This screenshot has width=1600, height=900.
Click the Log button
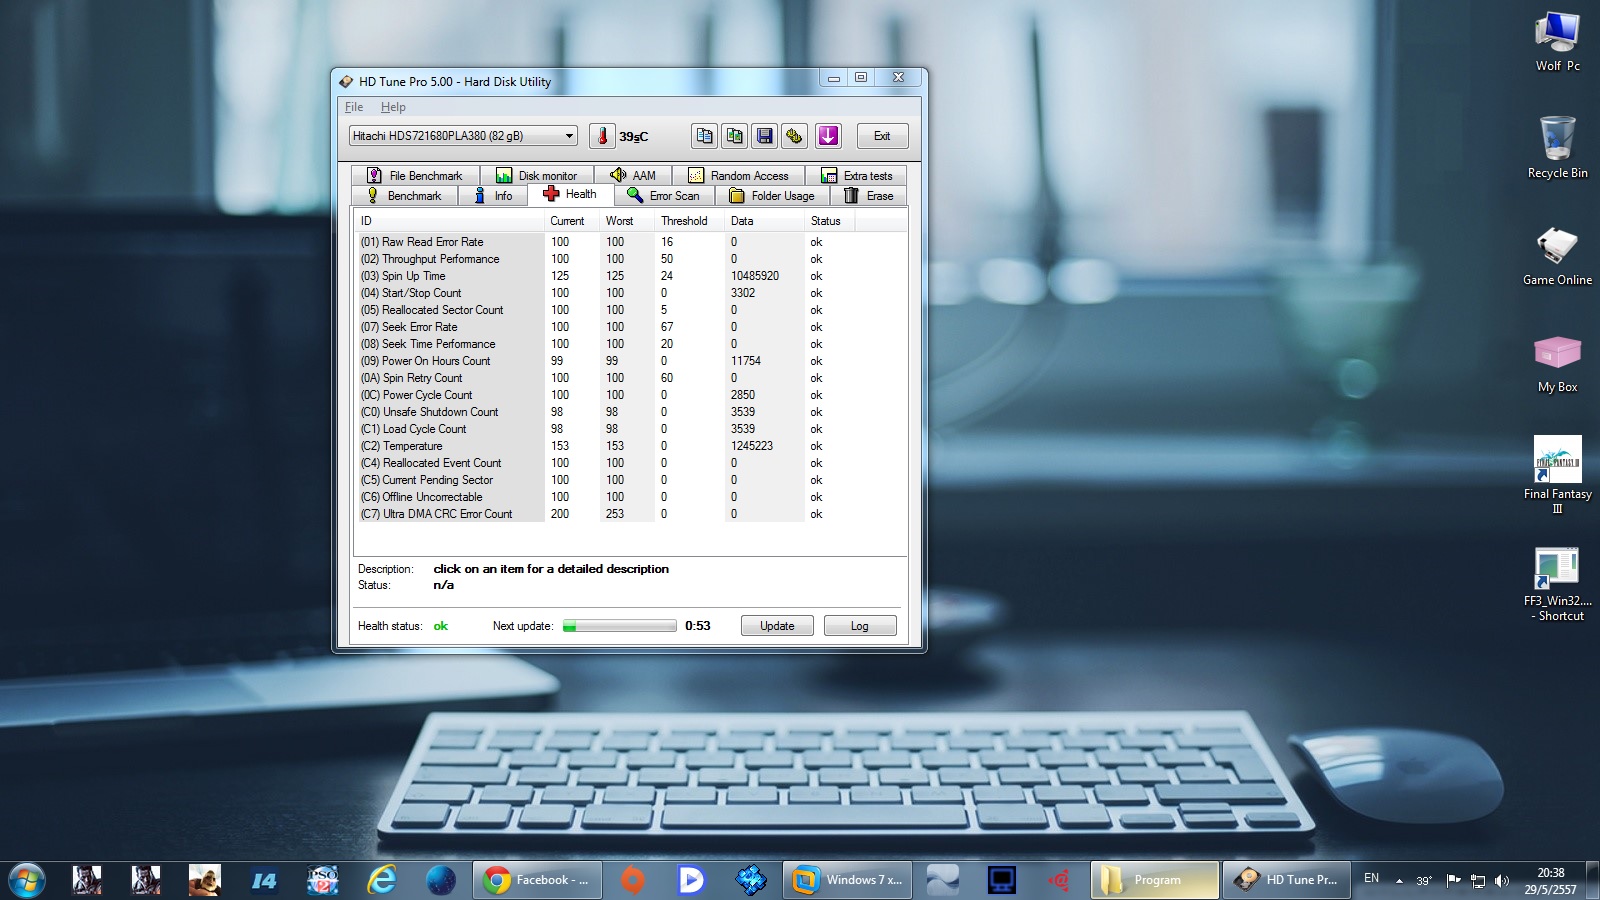[860, 626]
